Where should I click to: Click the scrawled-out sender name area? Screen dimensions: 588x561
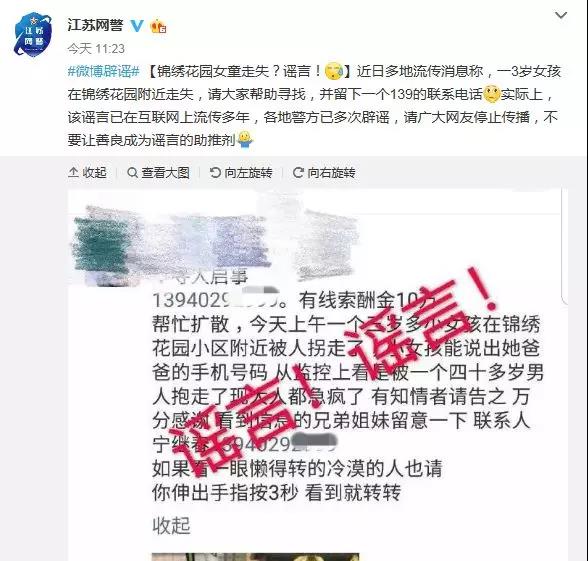tap(214, 244)
